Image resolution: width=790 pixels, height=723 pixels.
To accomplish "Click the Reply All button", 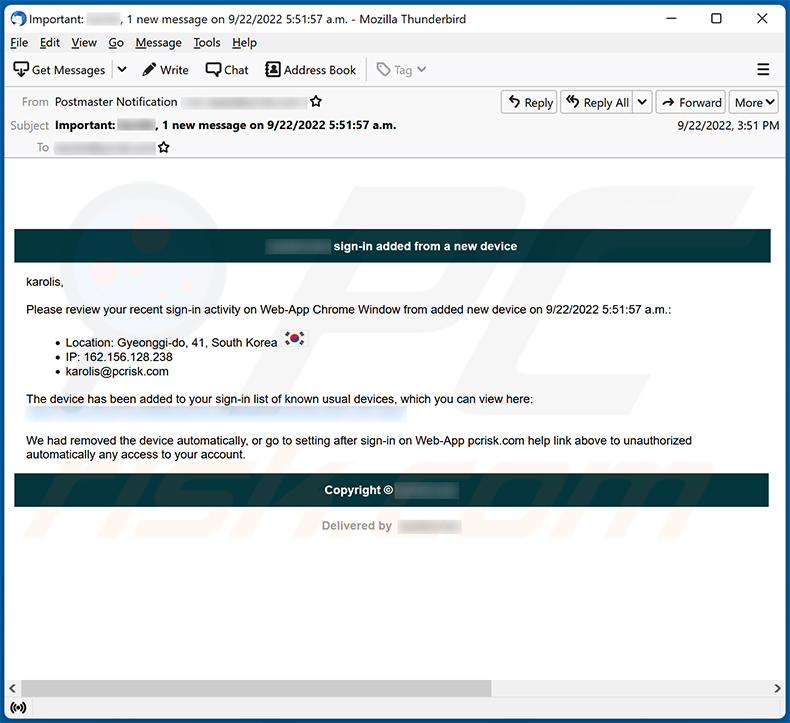I will 597,102.
